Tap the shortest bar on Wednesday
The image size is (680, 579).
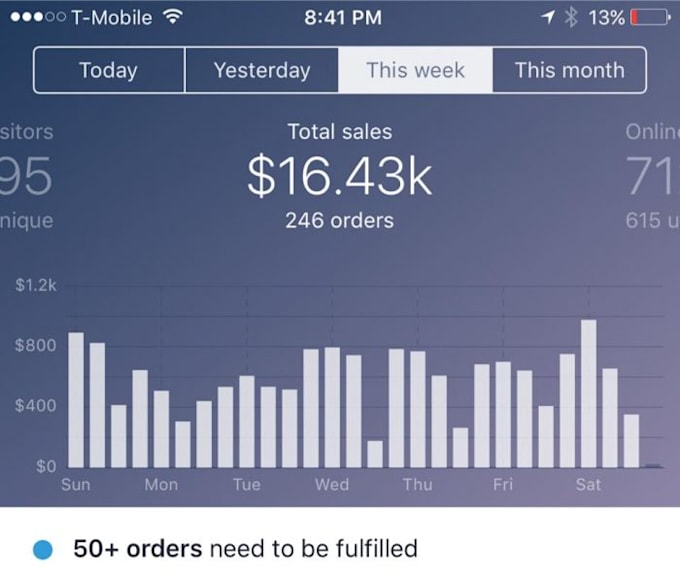(375, 453)
